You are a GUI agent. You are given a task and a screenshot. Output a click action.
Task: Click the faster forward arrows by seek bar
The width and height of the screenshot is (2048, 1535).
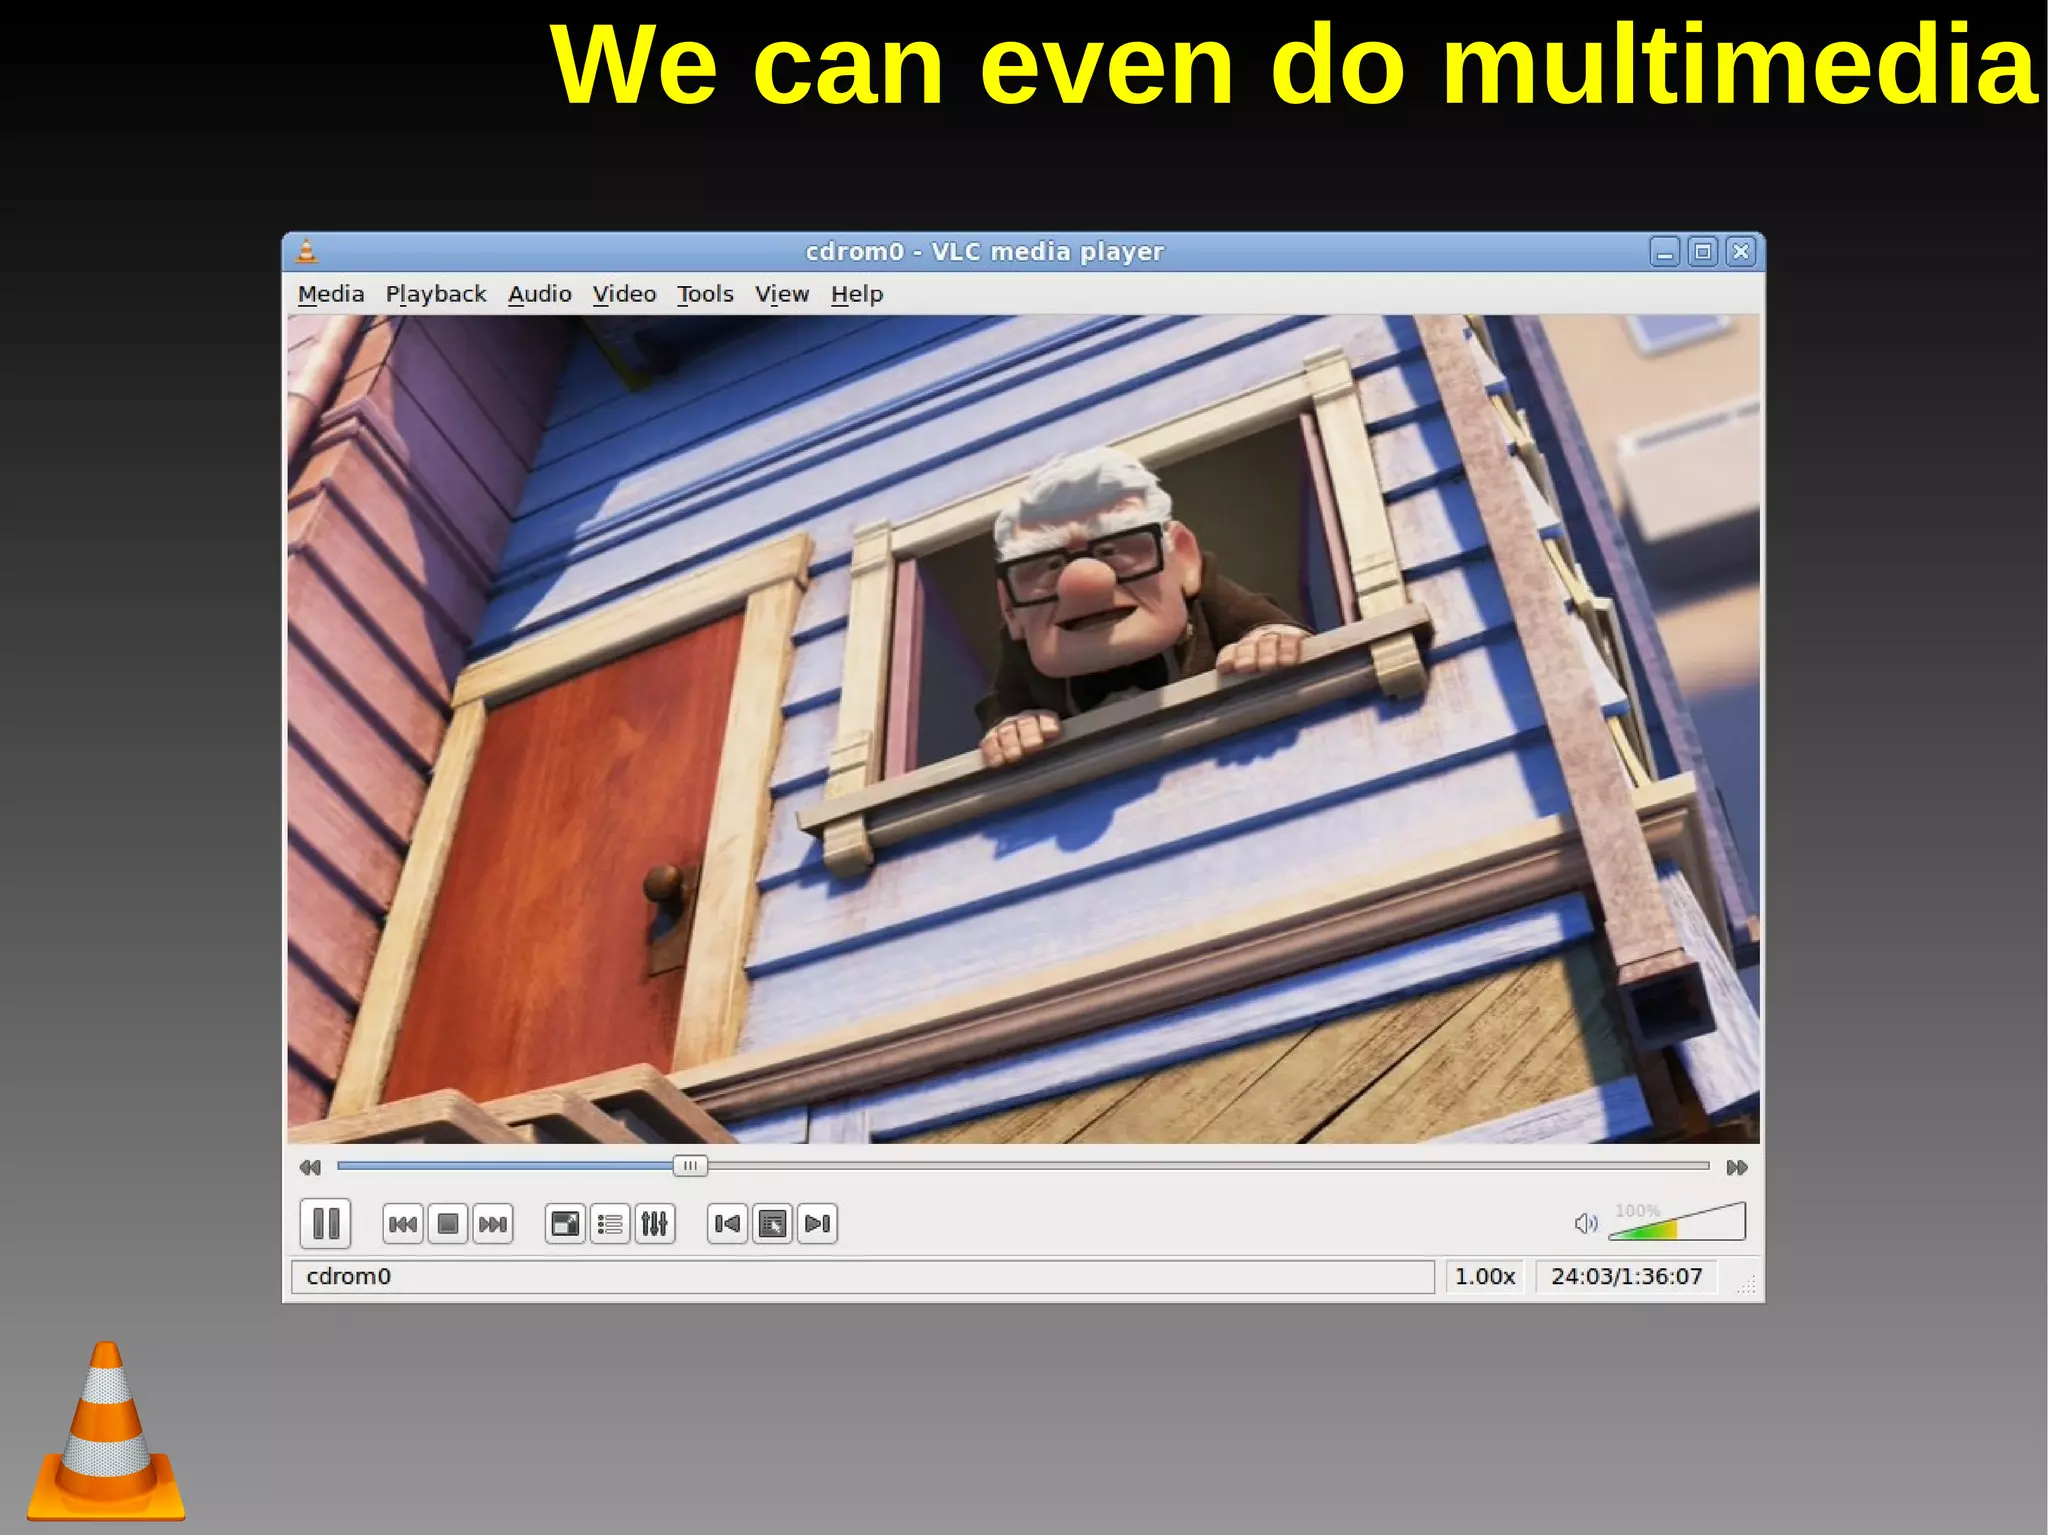tap(1737, 1167)
